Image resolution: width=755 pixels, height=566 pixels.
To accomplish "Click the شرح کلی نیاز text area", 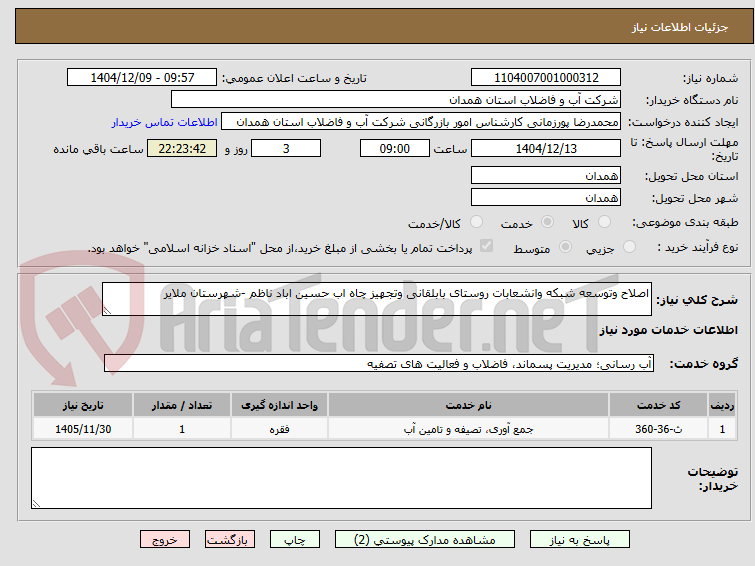I will [x=377, y=299].
